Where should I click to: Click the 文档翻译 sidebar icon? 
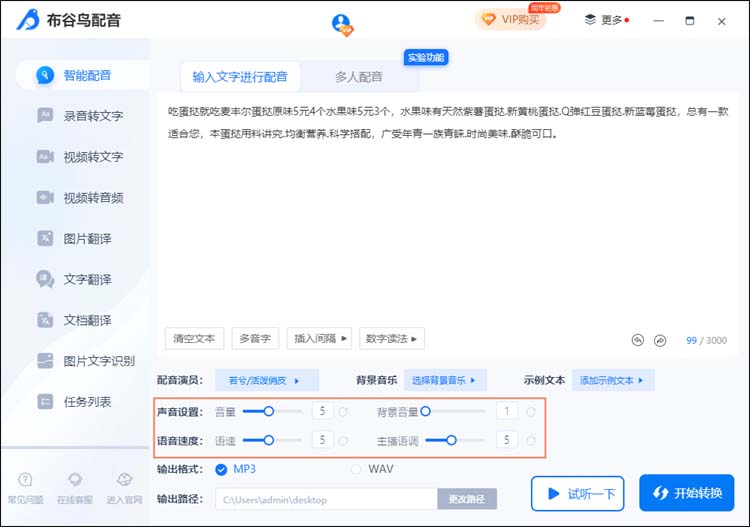(45, 320)
